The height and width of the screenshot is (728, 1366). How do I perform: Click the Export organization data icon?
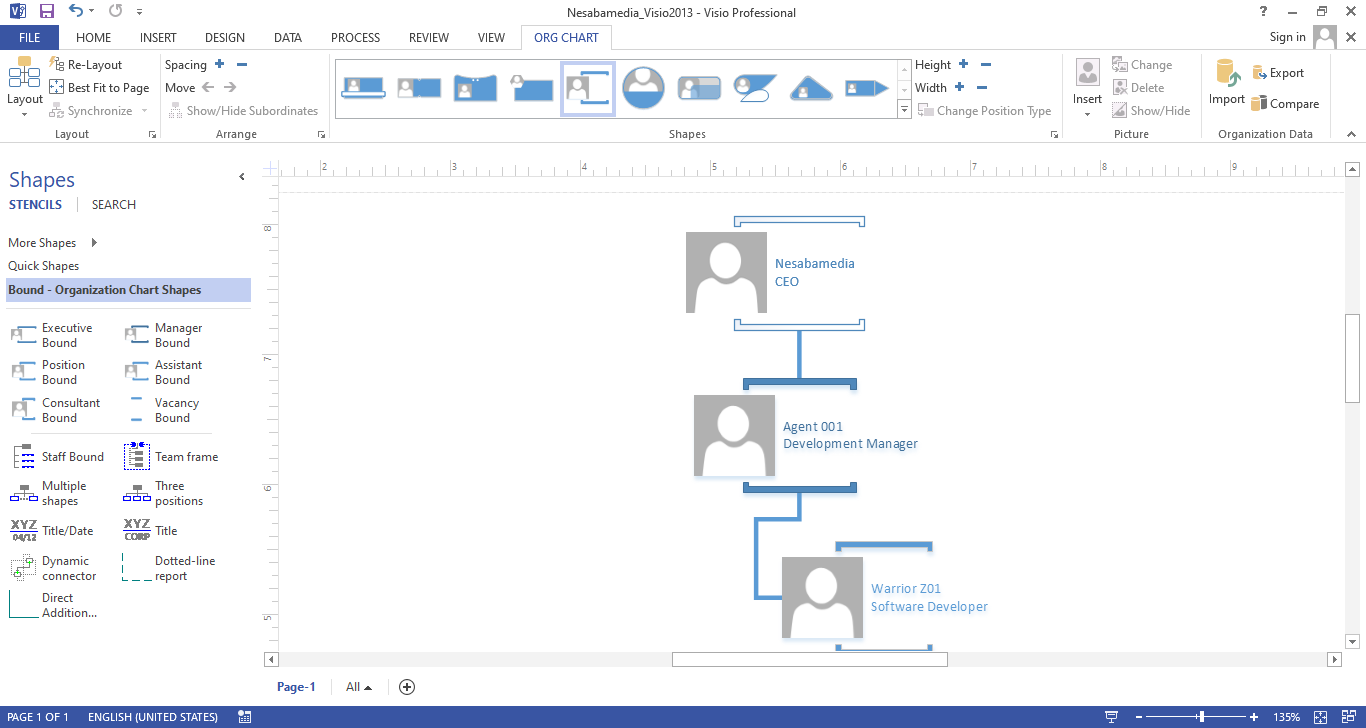pyautogui.click(x=1260, y=73)
